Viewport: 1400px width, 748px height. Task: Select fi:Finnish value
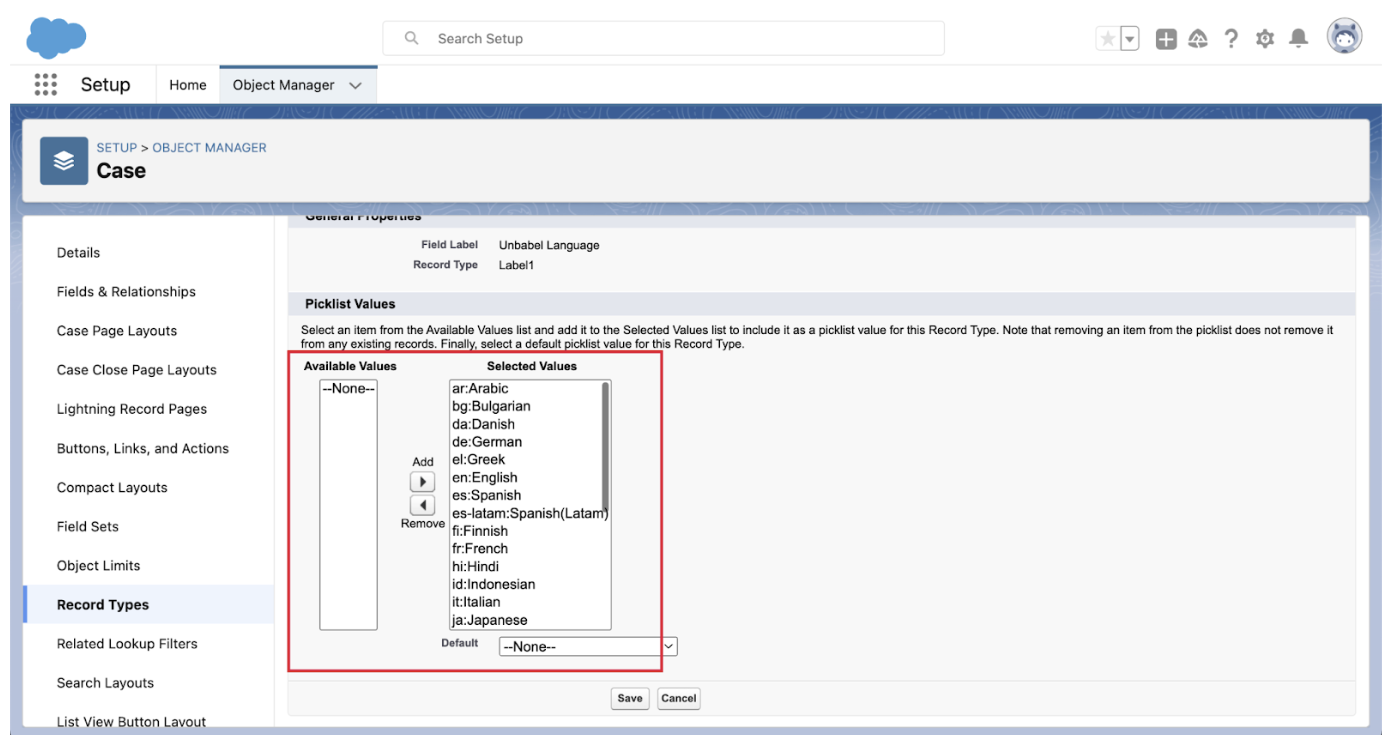point(480,531)
